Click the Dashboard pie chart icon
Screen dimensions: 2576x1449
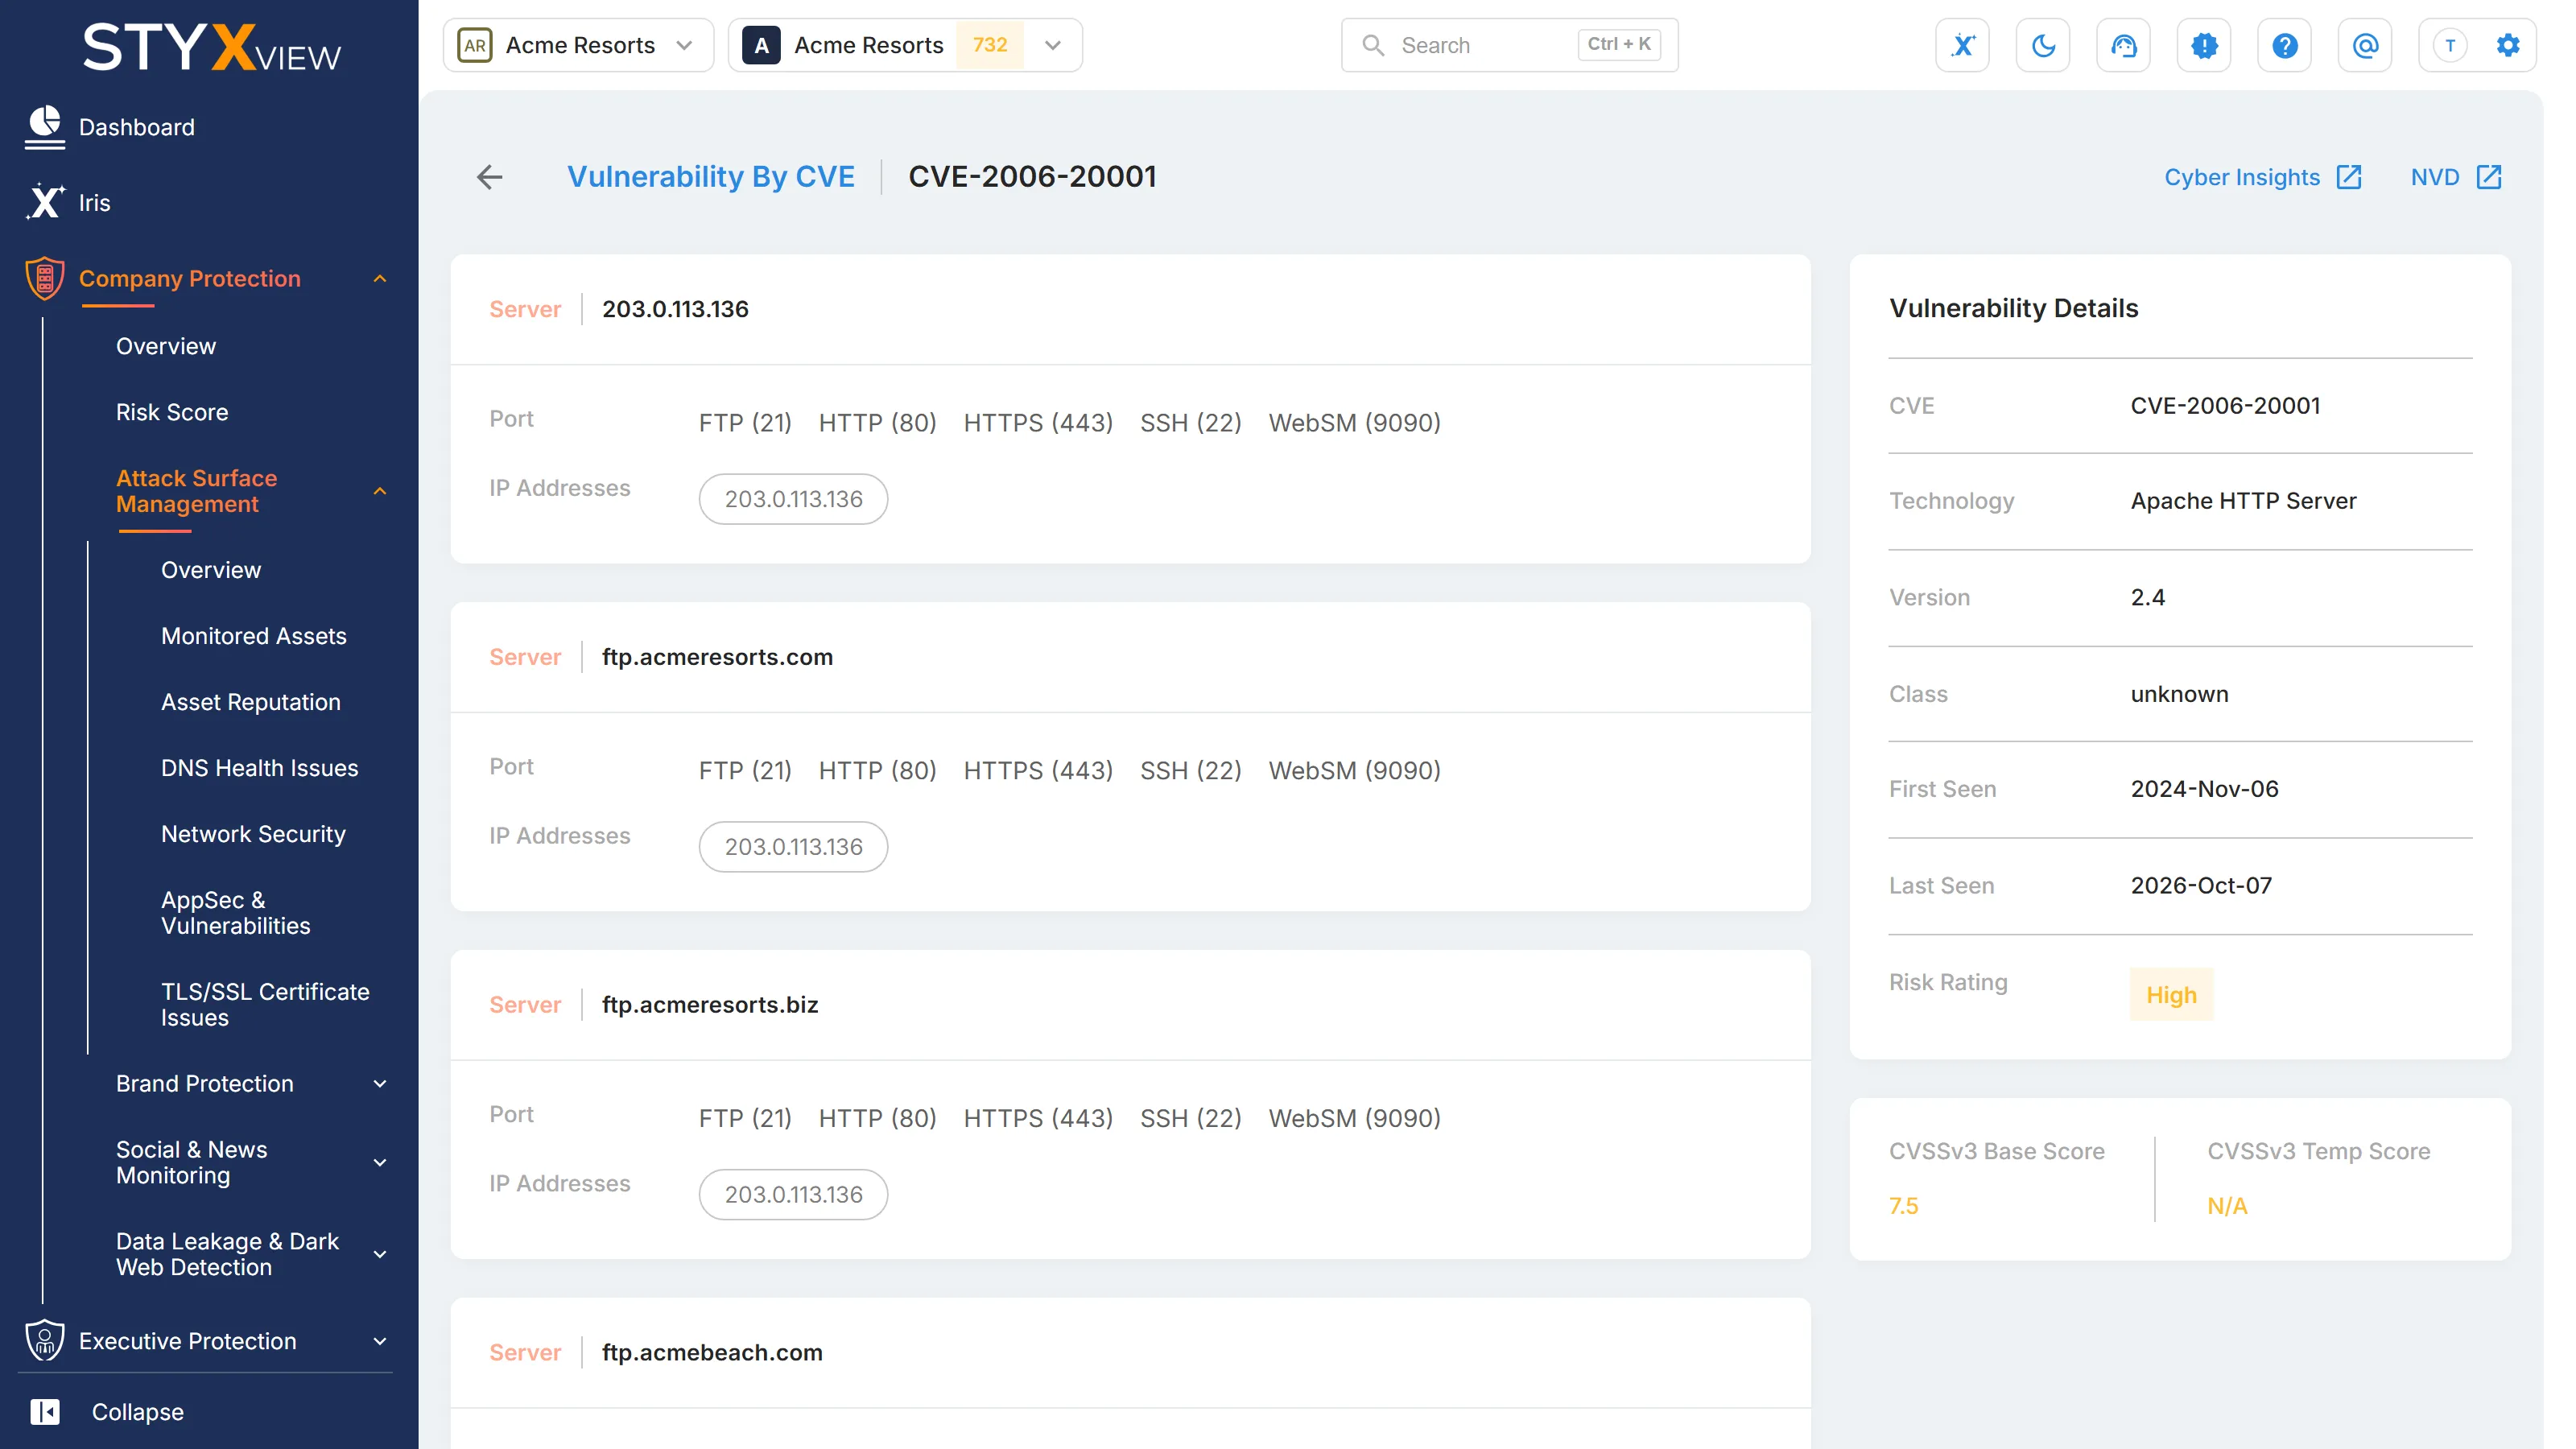[x=45, y=127]
